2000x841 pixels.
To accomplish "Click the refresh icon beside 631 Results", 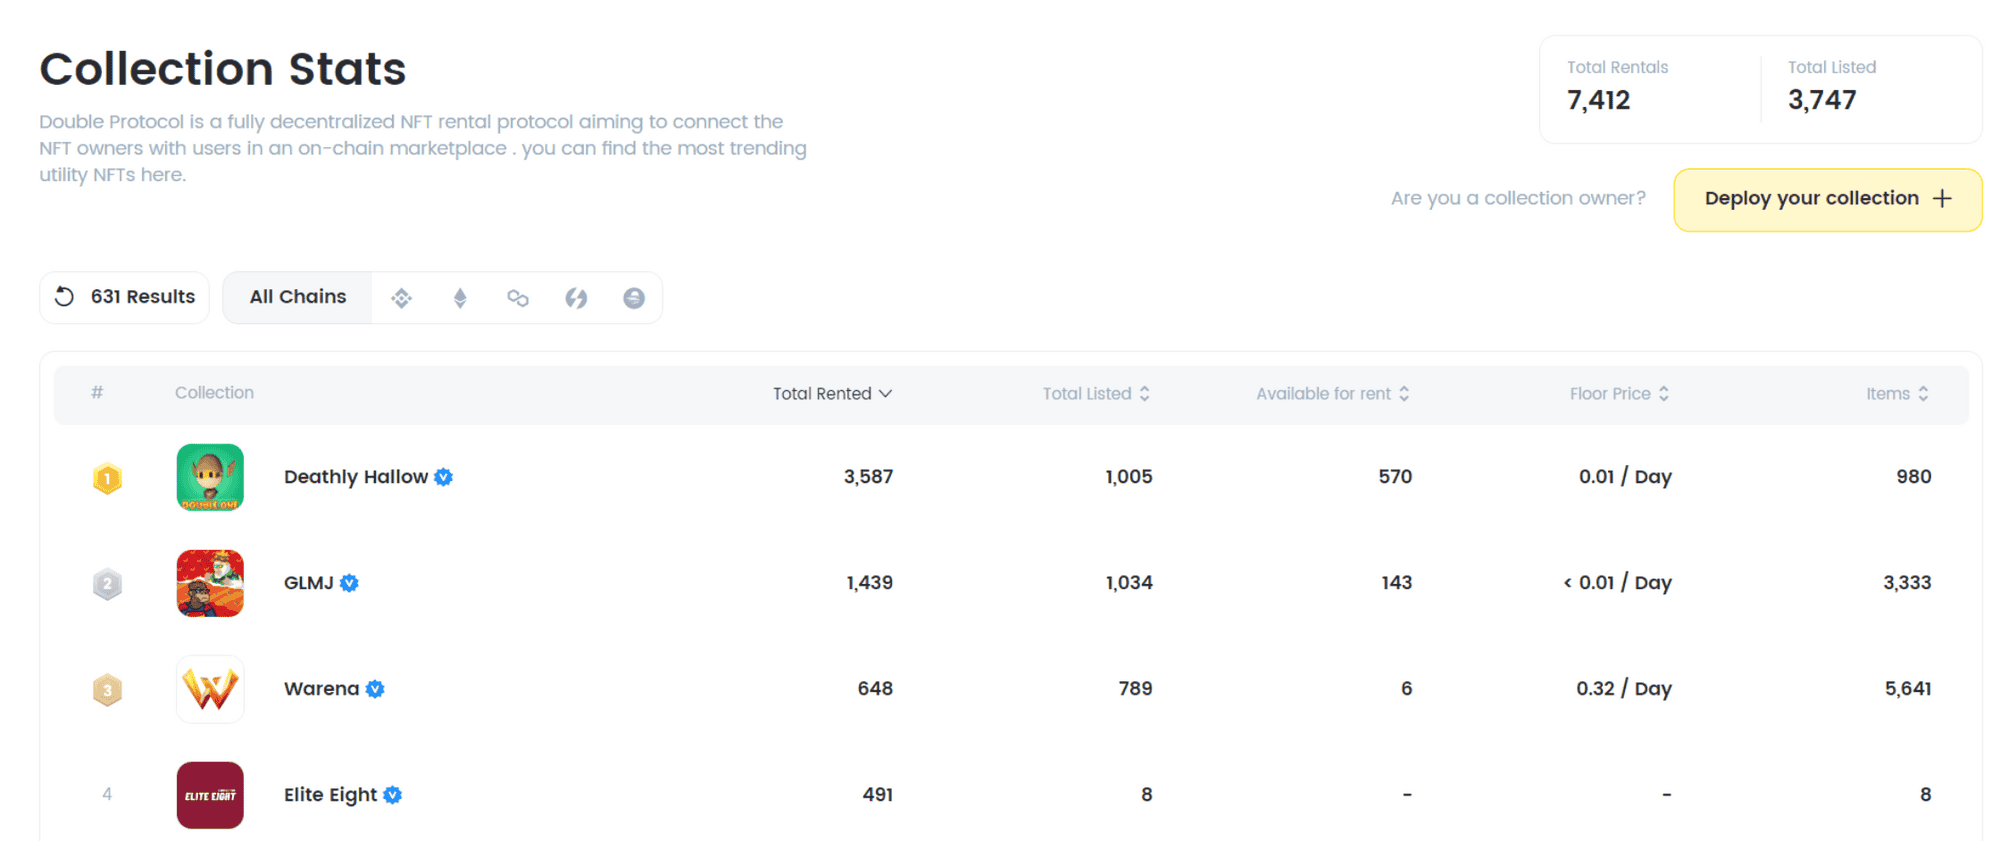I will click(x=65, y=297).
